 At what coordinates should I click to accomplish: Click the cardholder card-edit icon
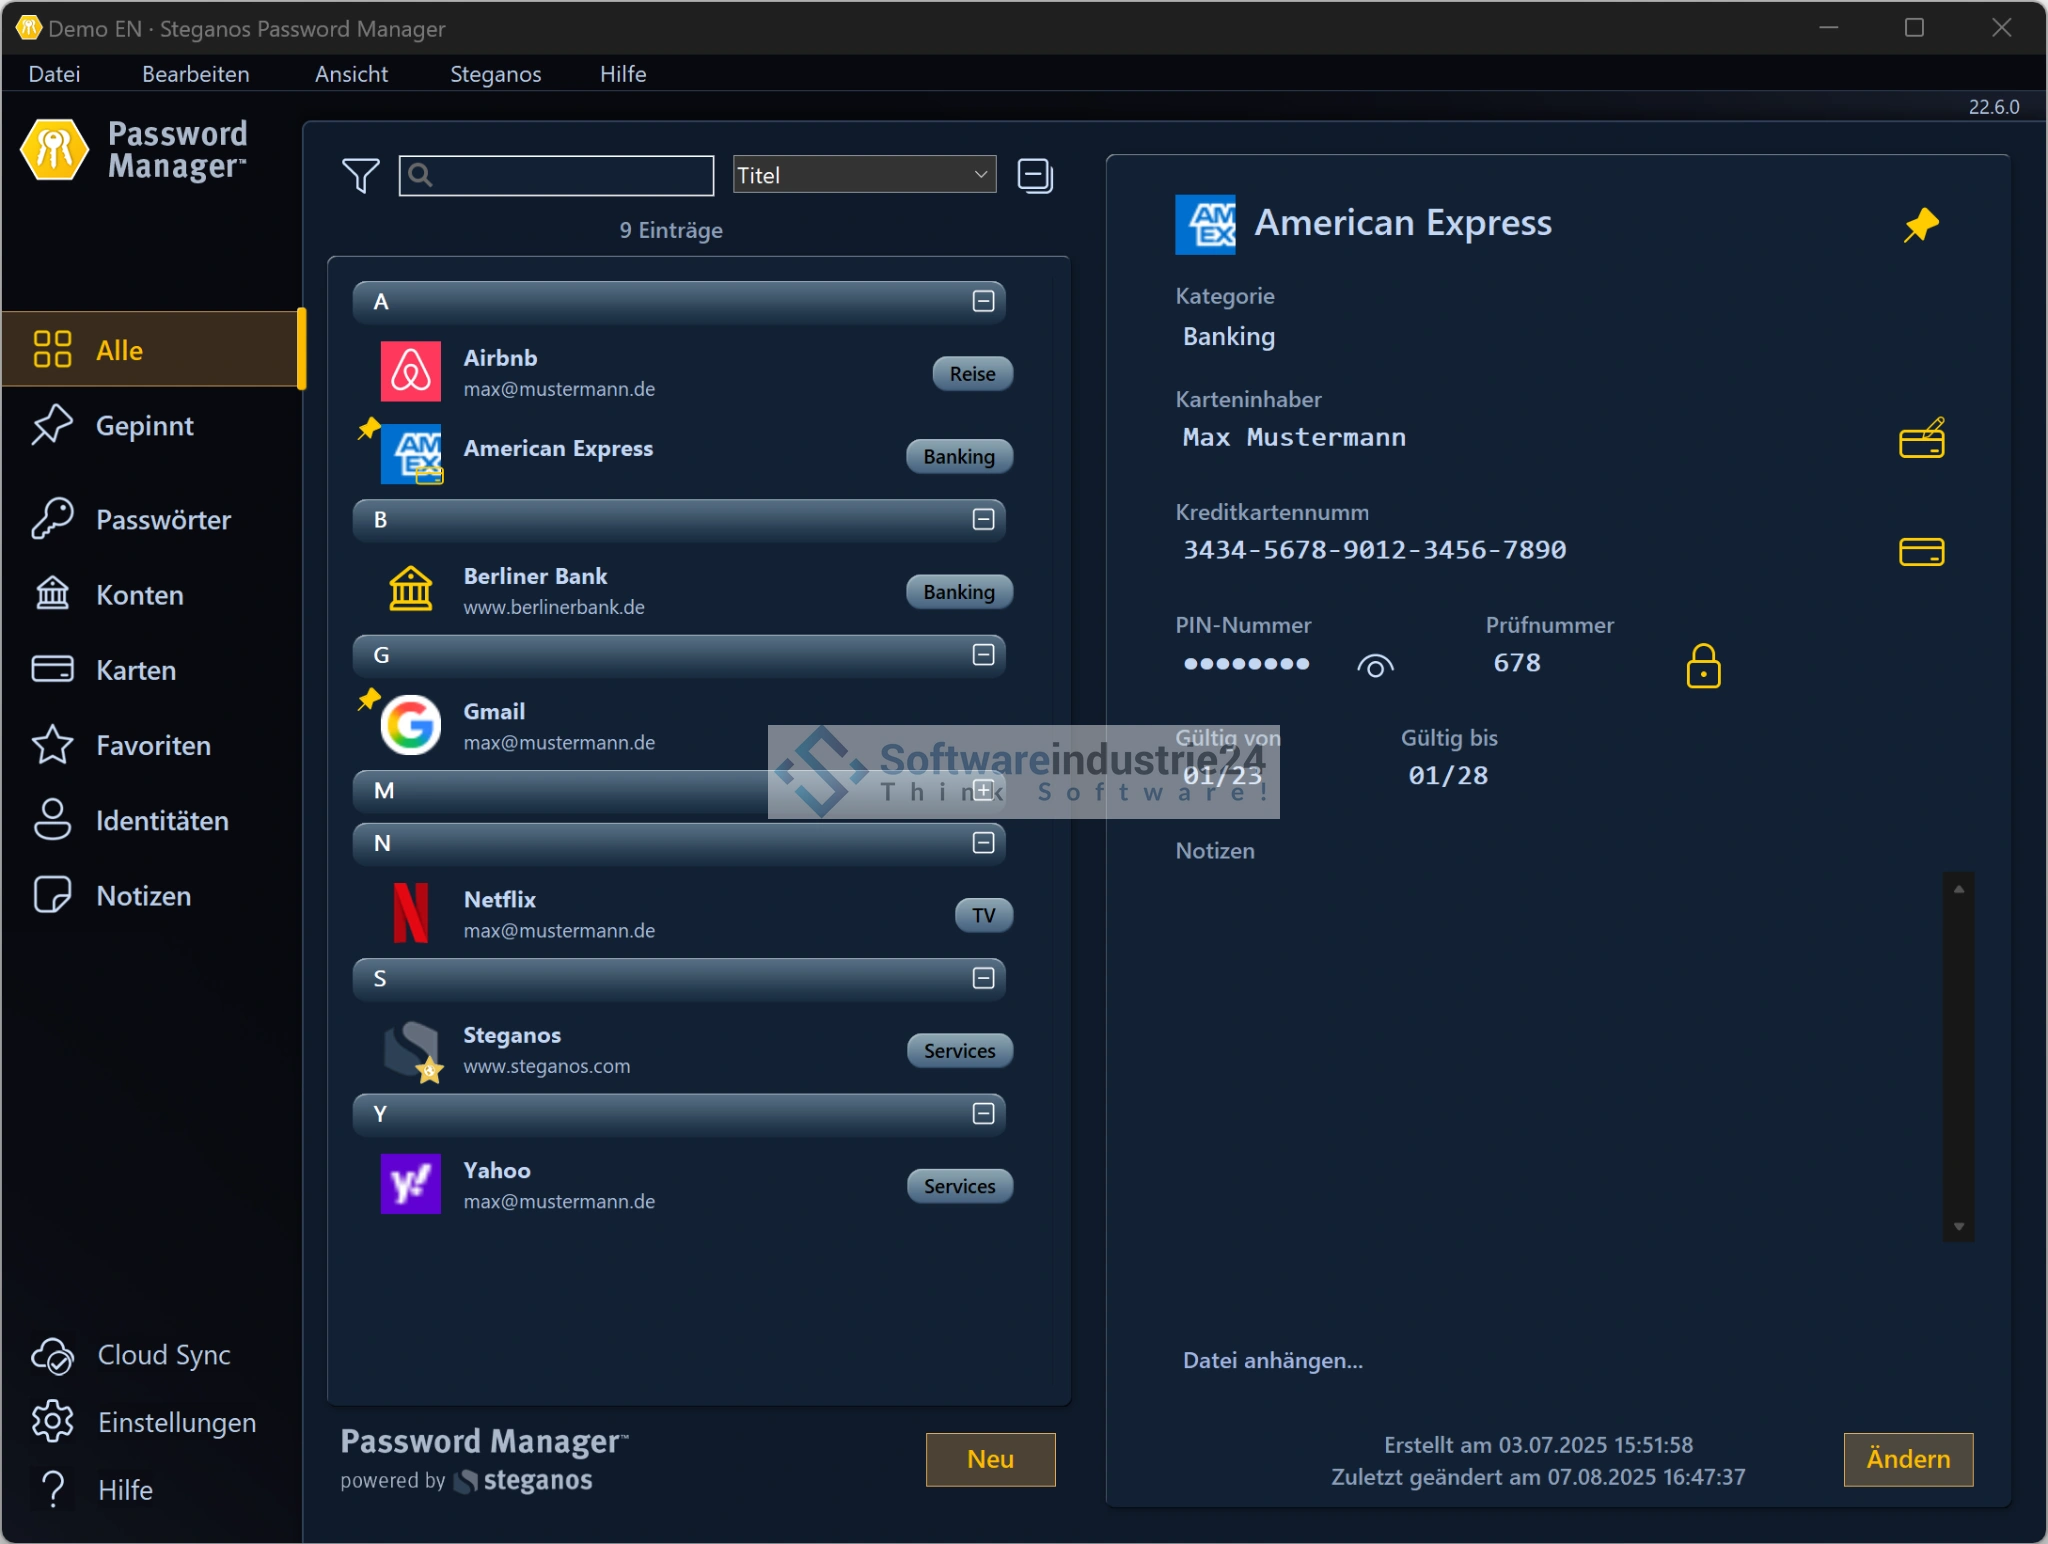1920,438
